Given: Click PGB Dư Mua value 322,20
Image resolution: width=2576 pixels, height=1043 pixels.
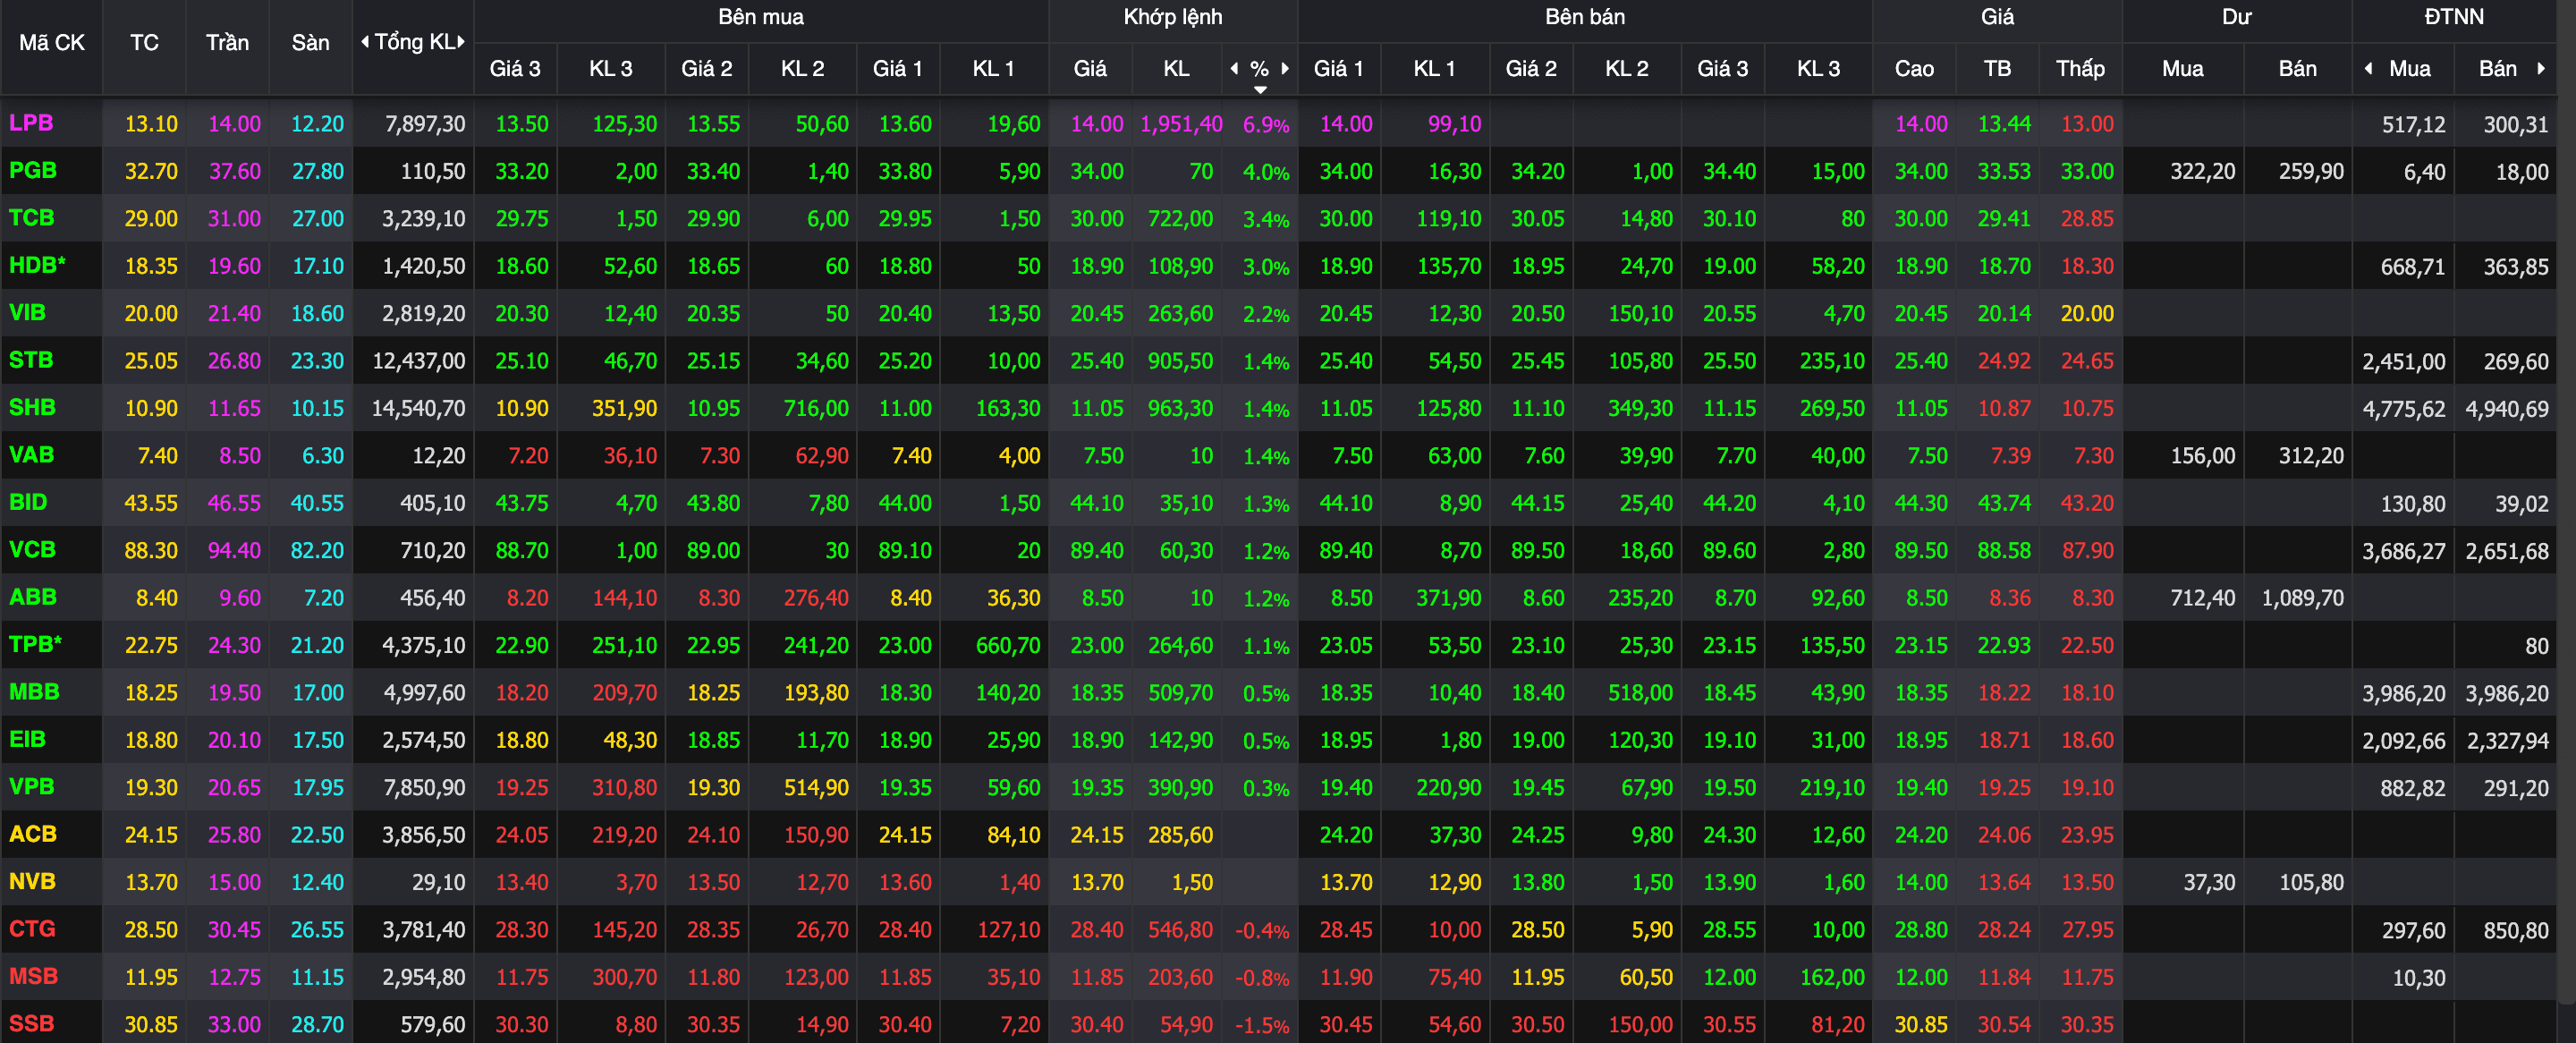Looking at the screenshot, I should pyautogui.click(x=2202, y=171).
